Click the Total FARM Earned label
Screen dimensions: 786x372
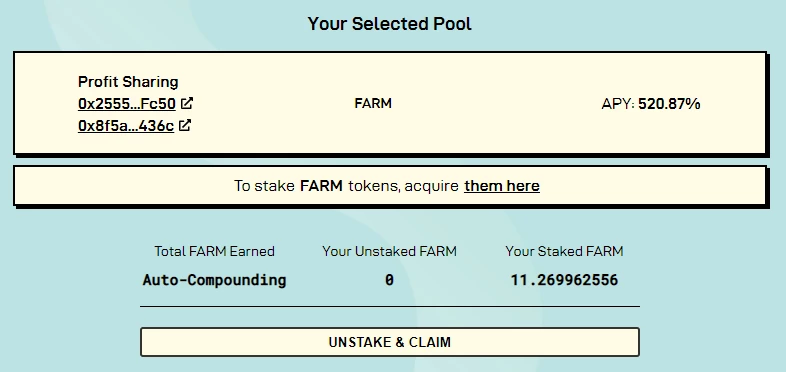tap(214, 251)
